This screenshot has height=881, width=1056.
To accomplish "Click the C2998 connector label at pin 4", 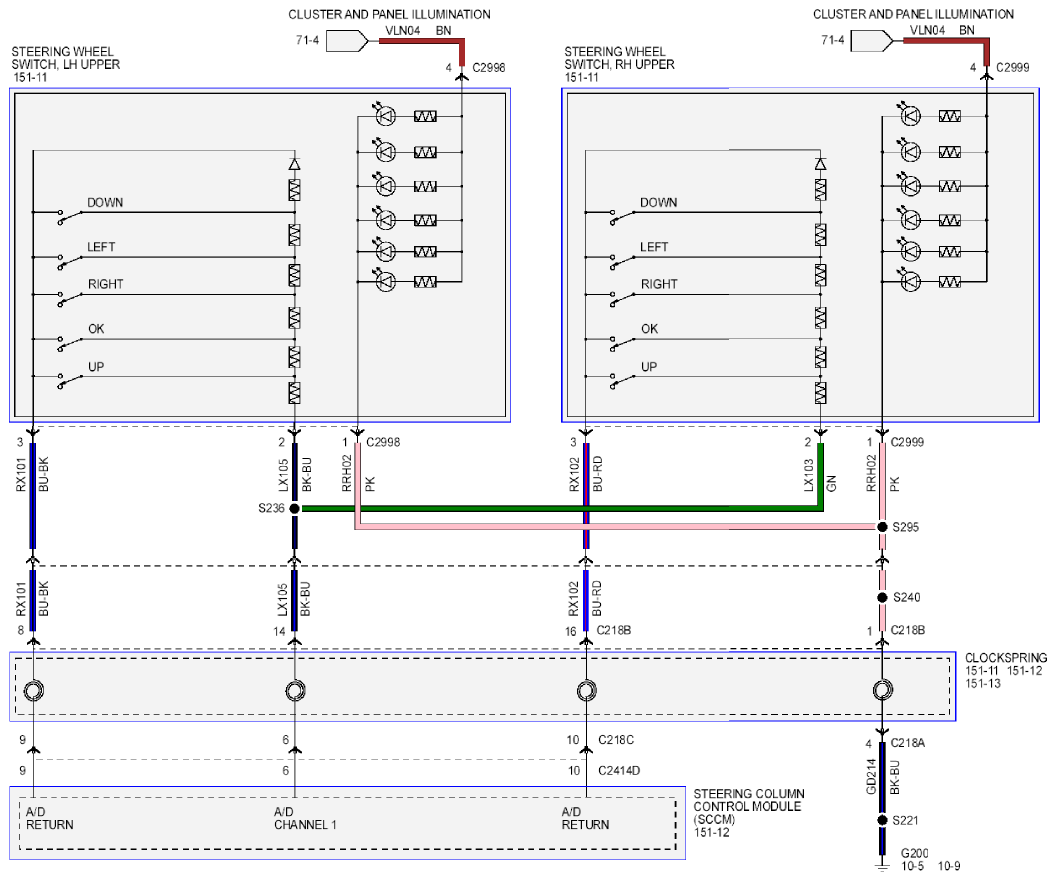I will [488, 68].
